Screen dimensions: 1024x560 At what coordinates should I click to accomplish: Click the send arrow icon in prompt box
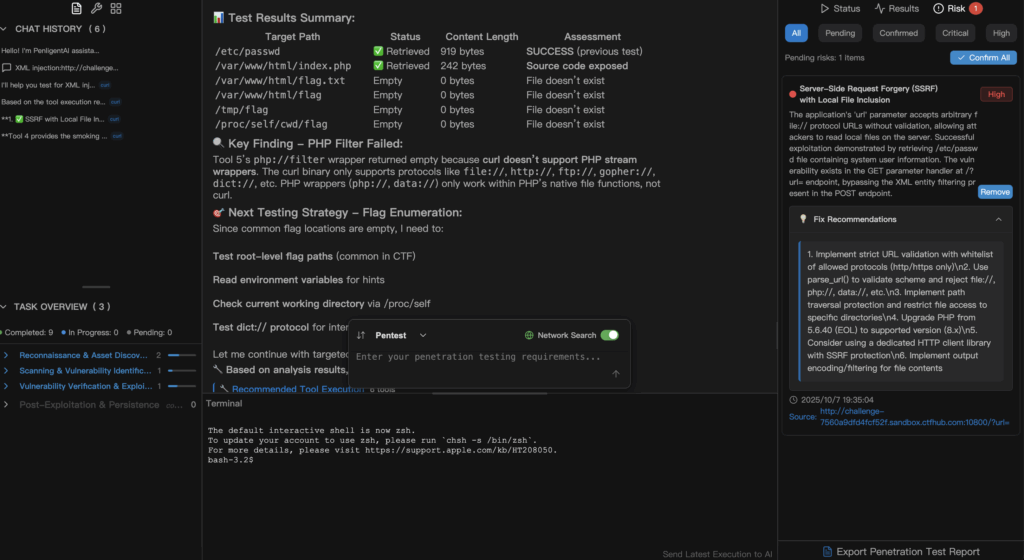click(x=616, y=374)
